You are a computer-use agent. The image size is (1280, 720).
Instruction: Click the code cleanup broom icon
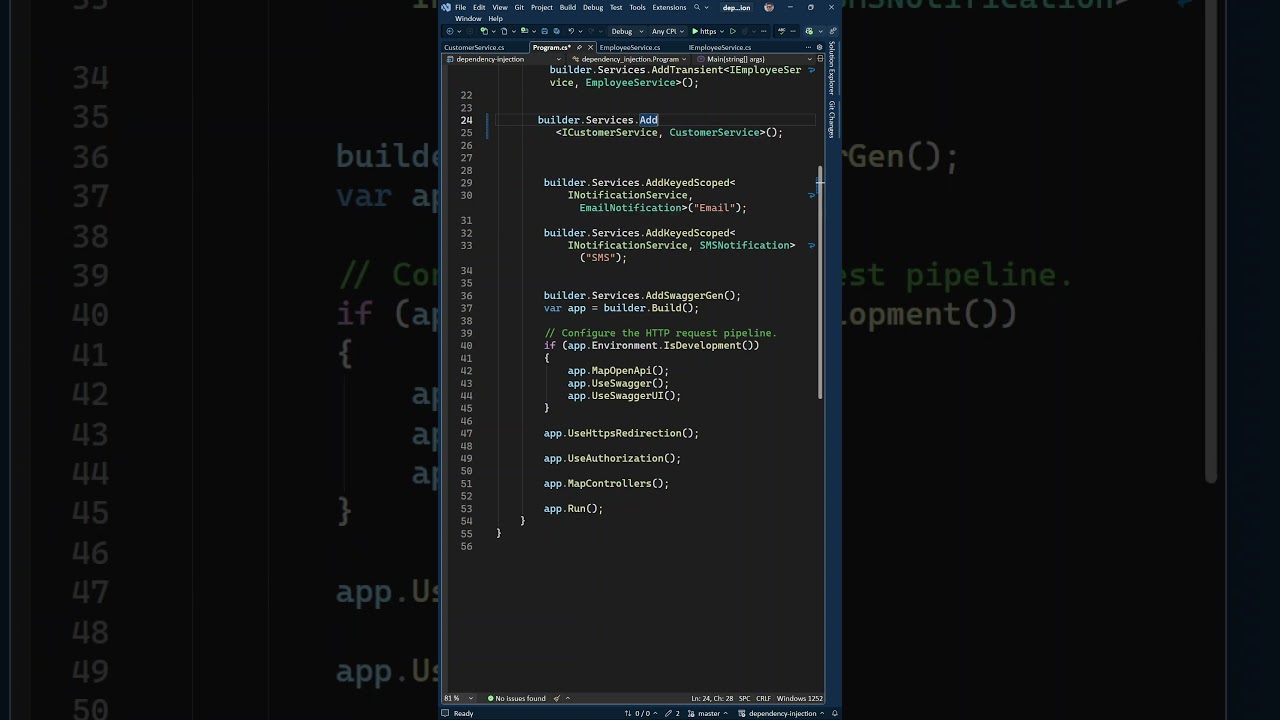tap(556, 698)
